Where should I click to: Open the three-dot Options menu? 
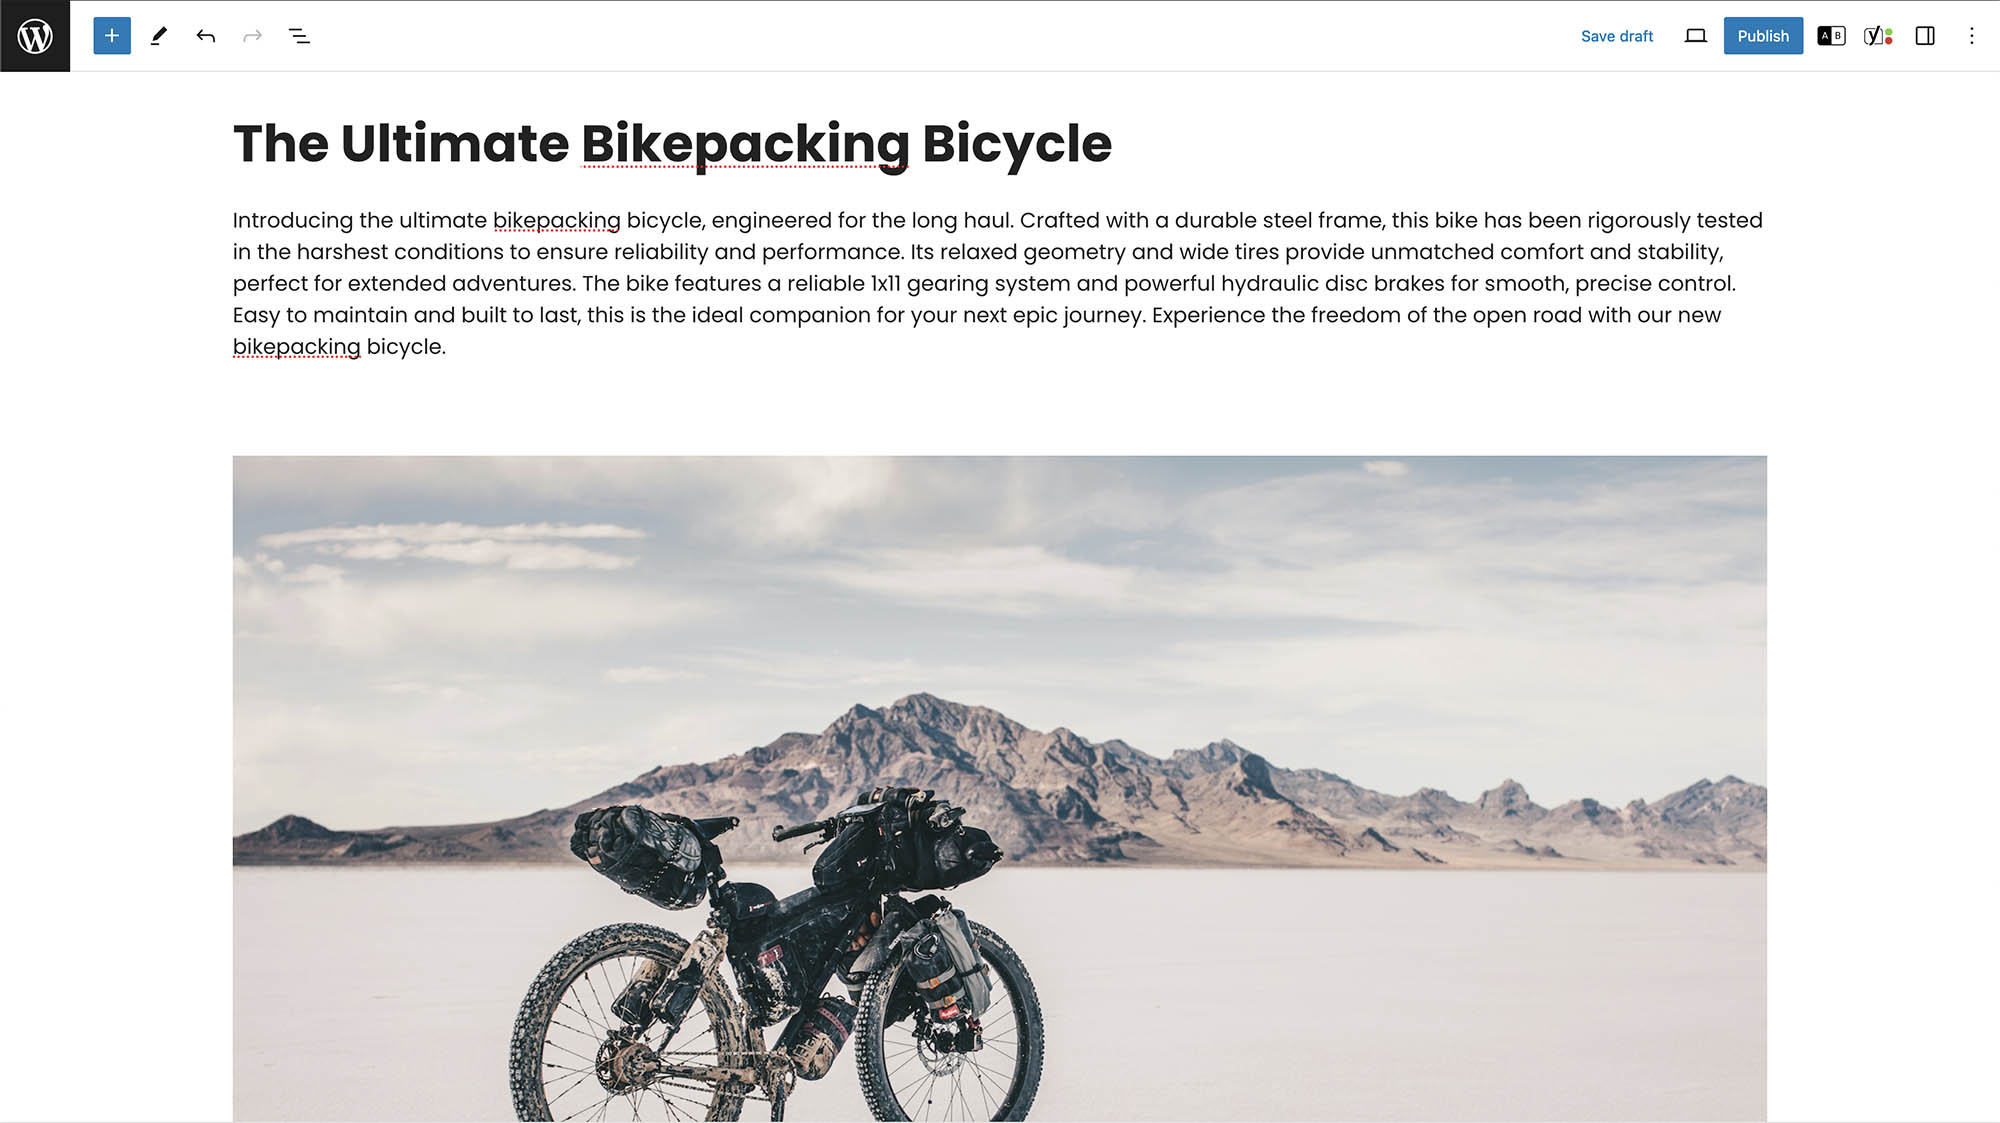point(1972,36)
